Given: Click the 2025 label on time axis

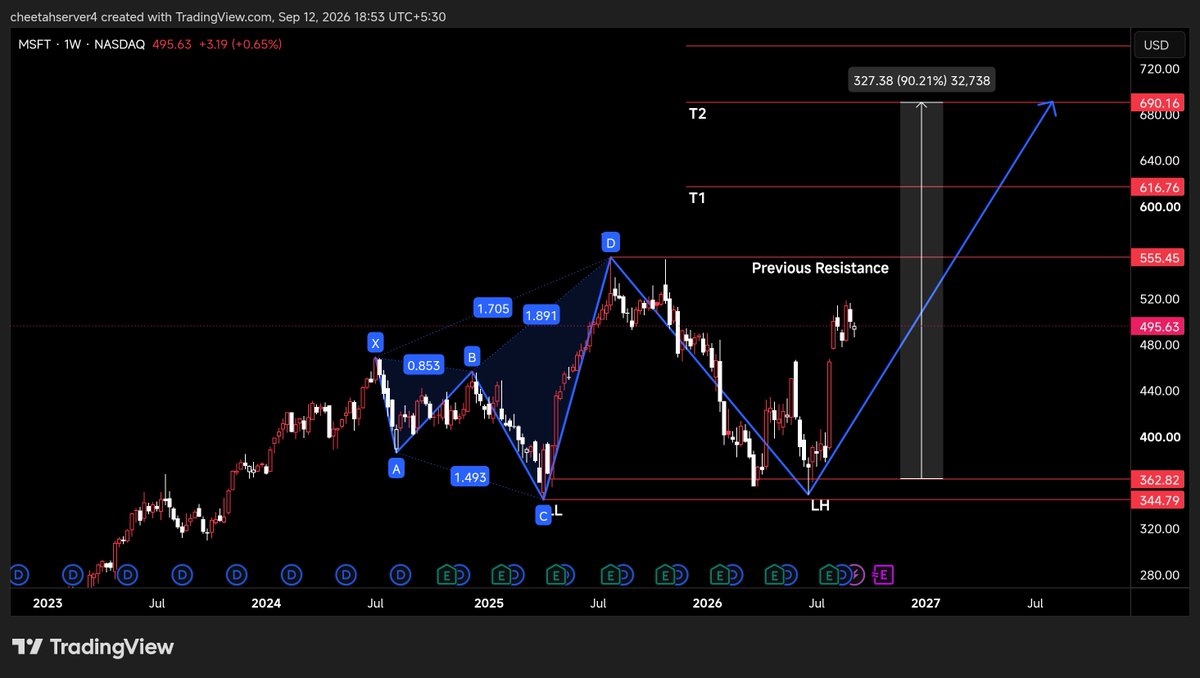Looking at the screenshot, I should pos(488,603).
